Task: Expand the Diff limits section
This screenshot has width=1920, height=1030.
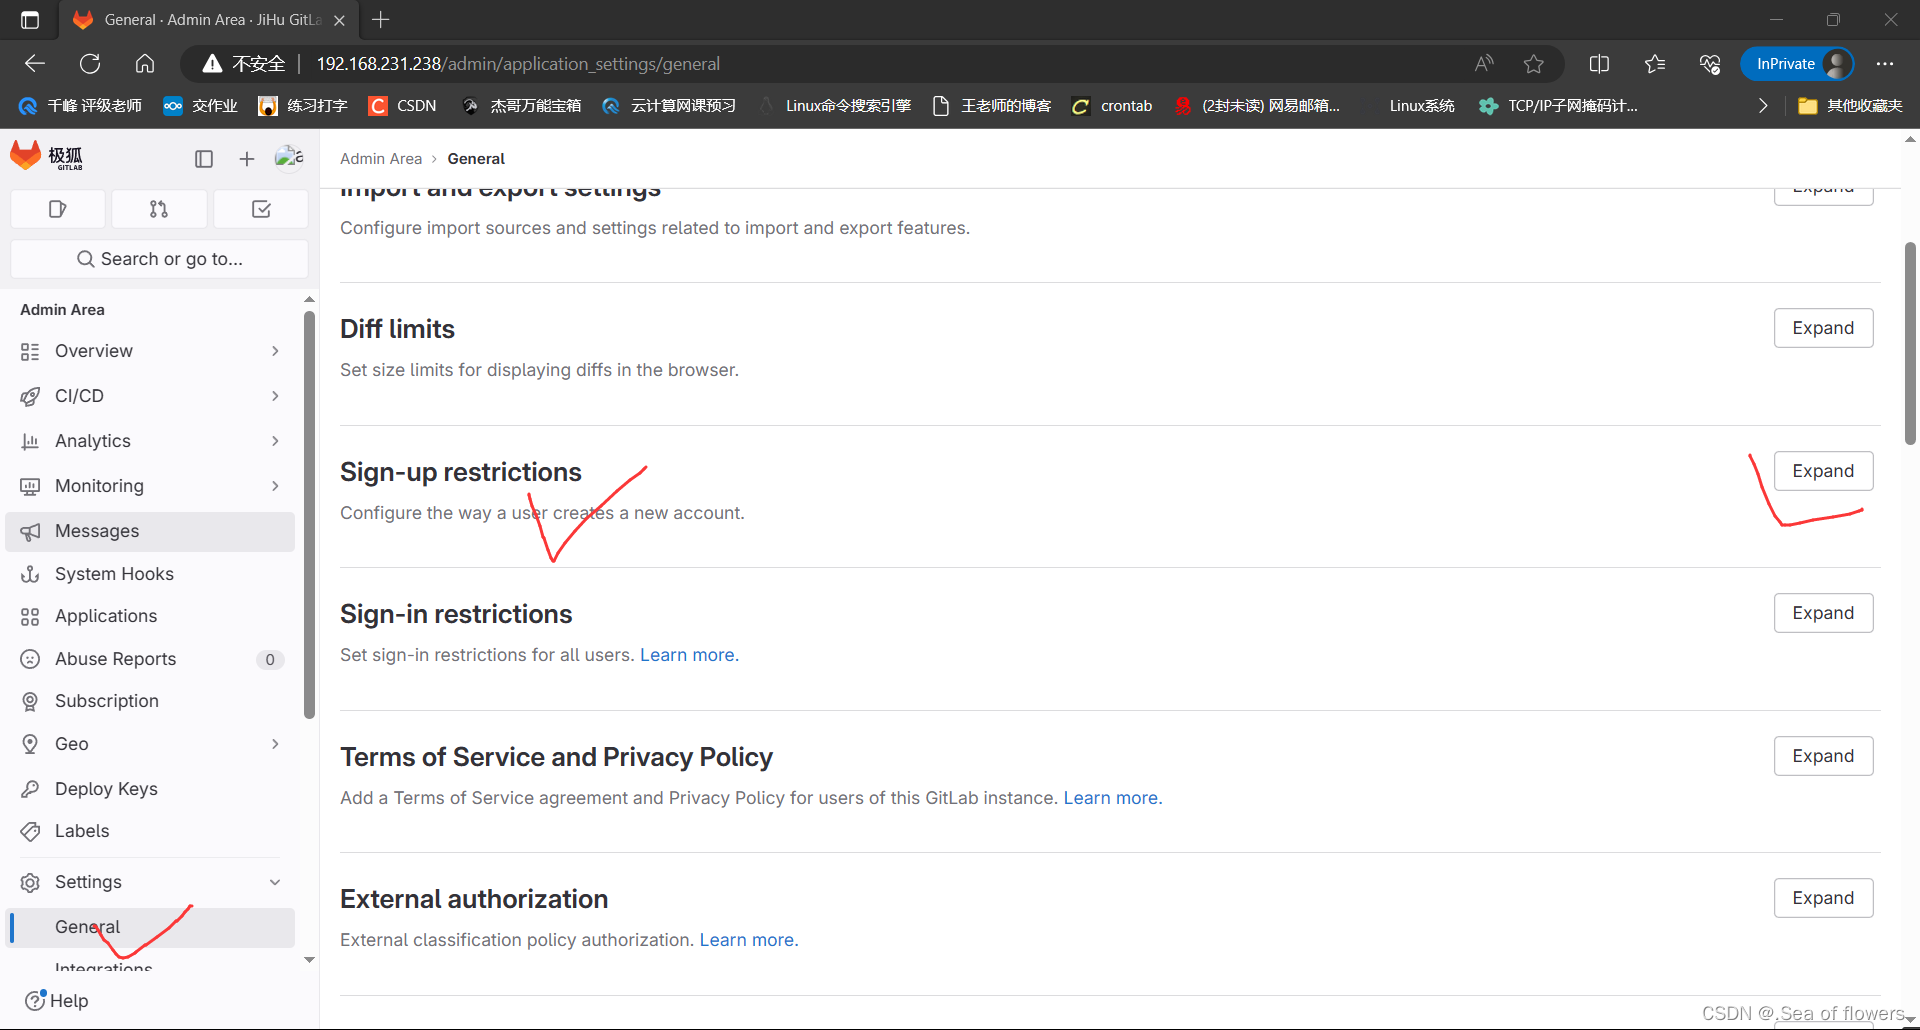Action: click(1823, 328)
